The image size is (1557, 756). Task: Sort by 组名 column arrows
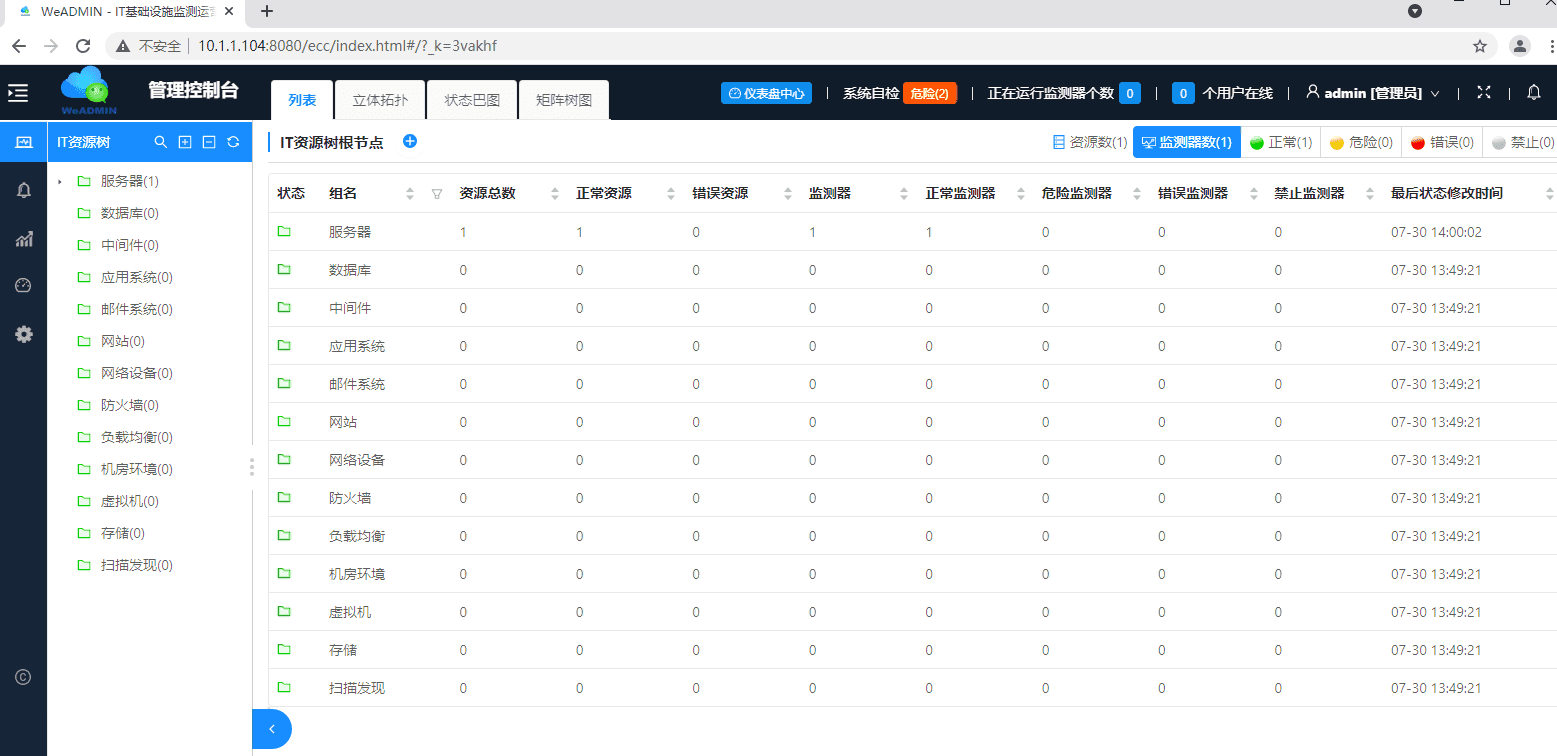[x=410, y=194]
